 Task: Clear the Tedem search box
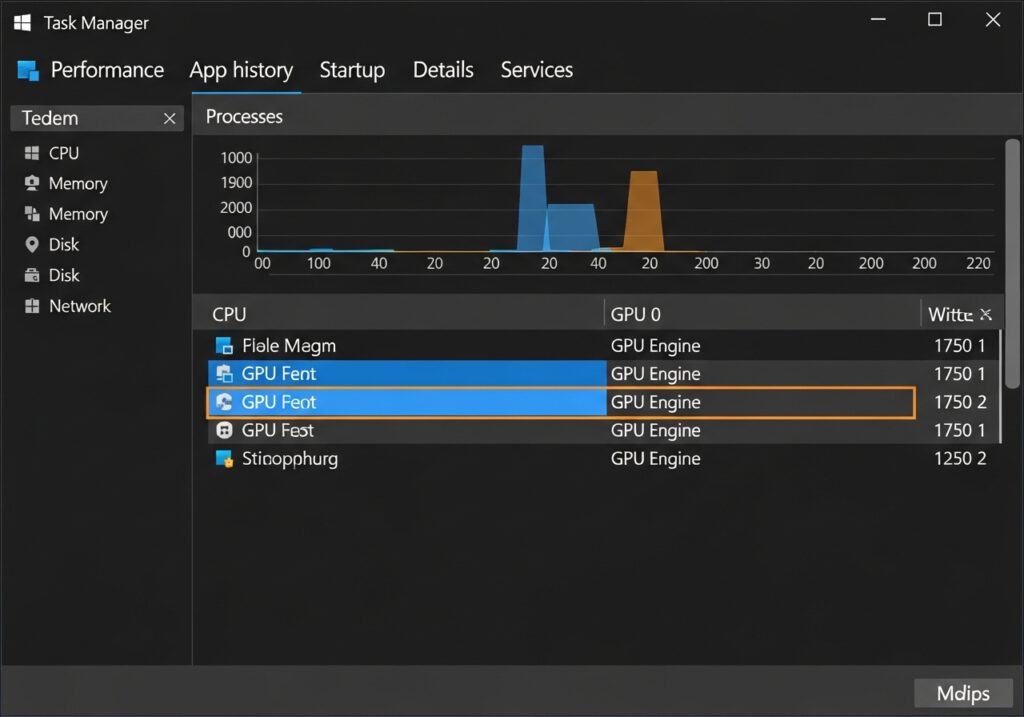(x=169, y=118)
